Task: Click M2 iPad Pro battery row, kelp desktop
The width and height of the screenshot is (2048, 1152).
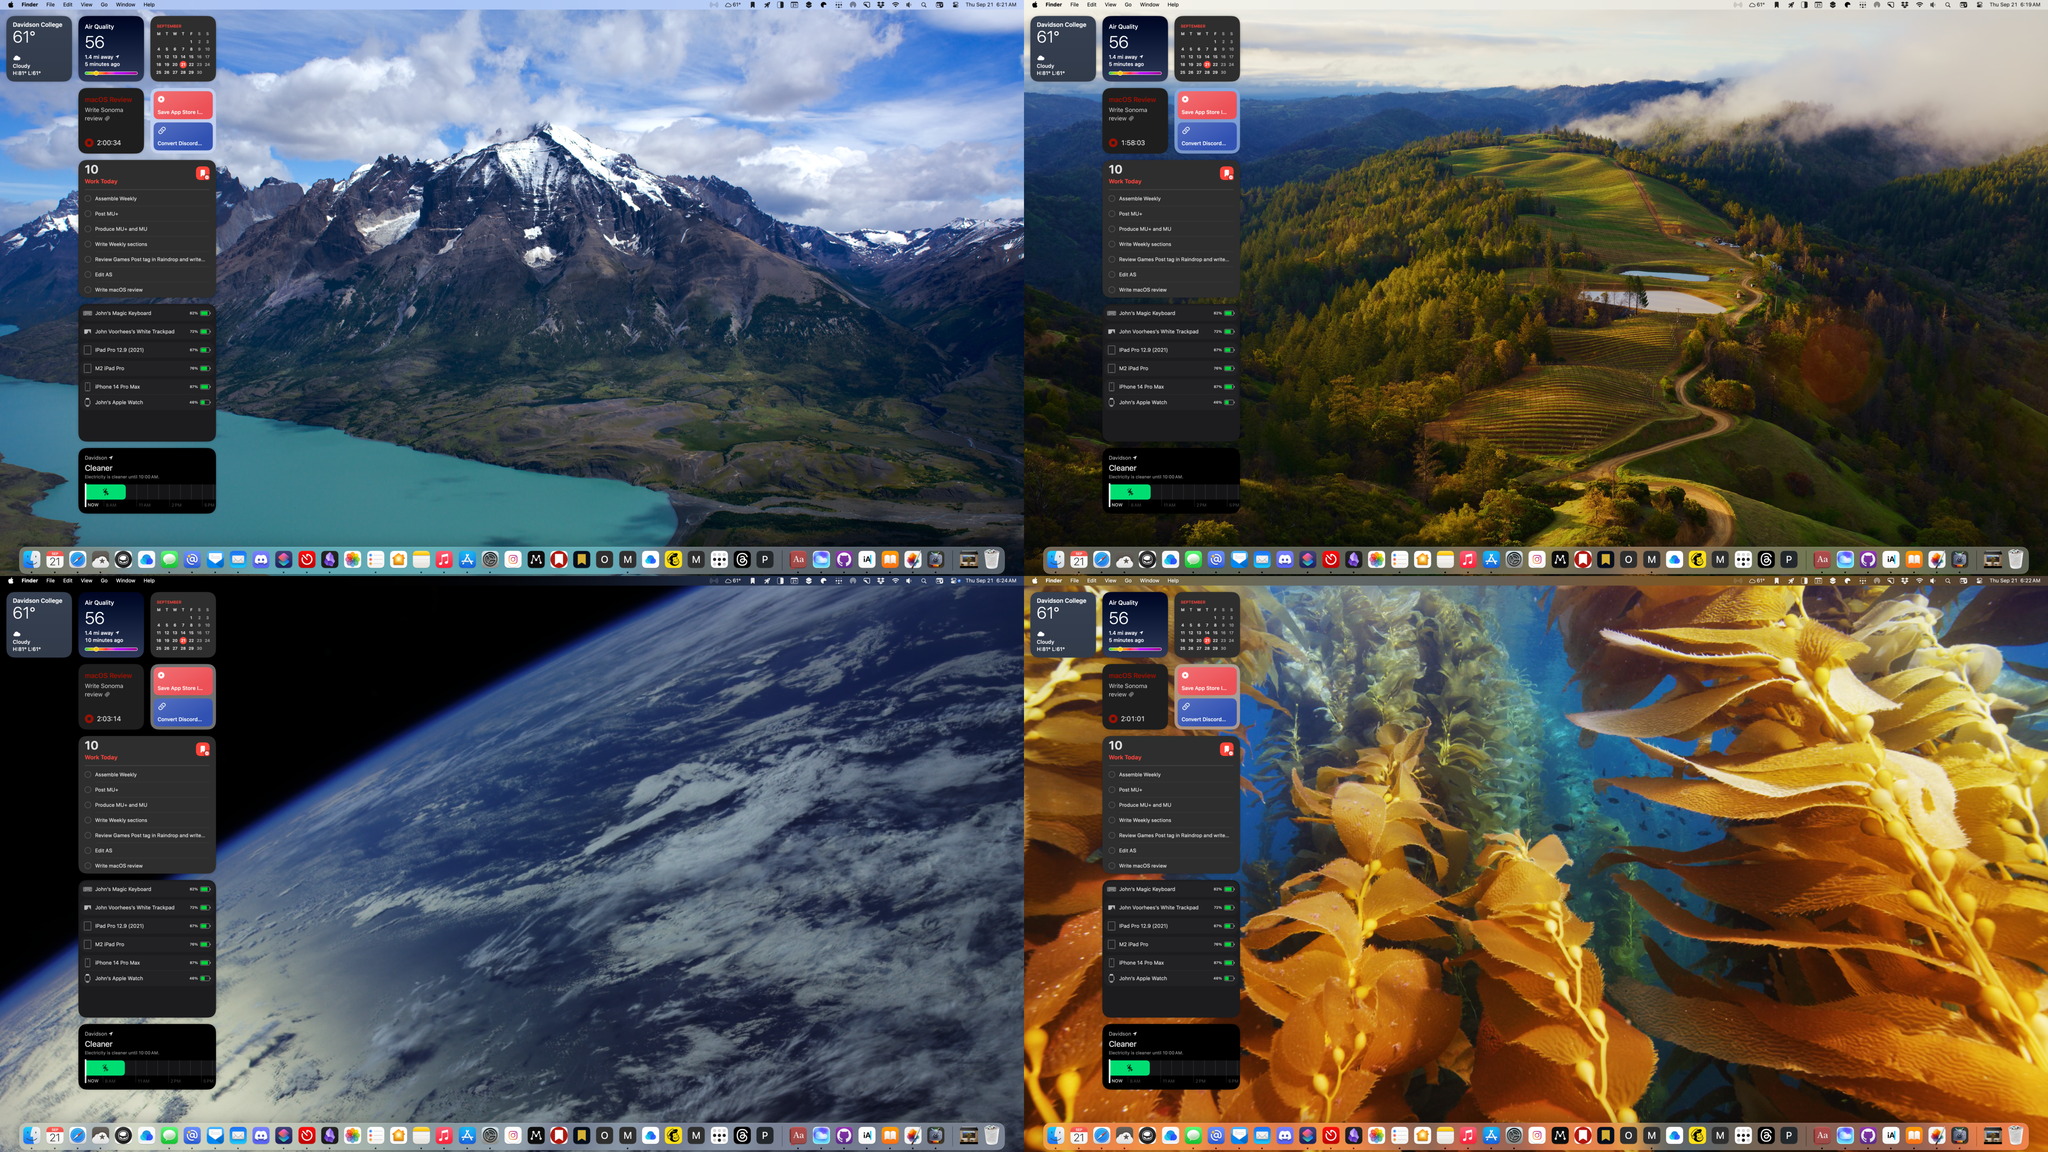Action: click(1171, 944)
